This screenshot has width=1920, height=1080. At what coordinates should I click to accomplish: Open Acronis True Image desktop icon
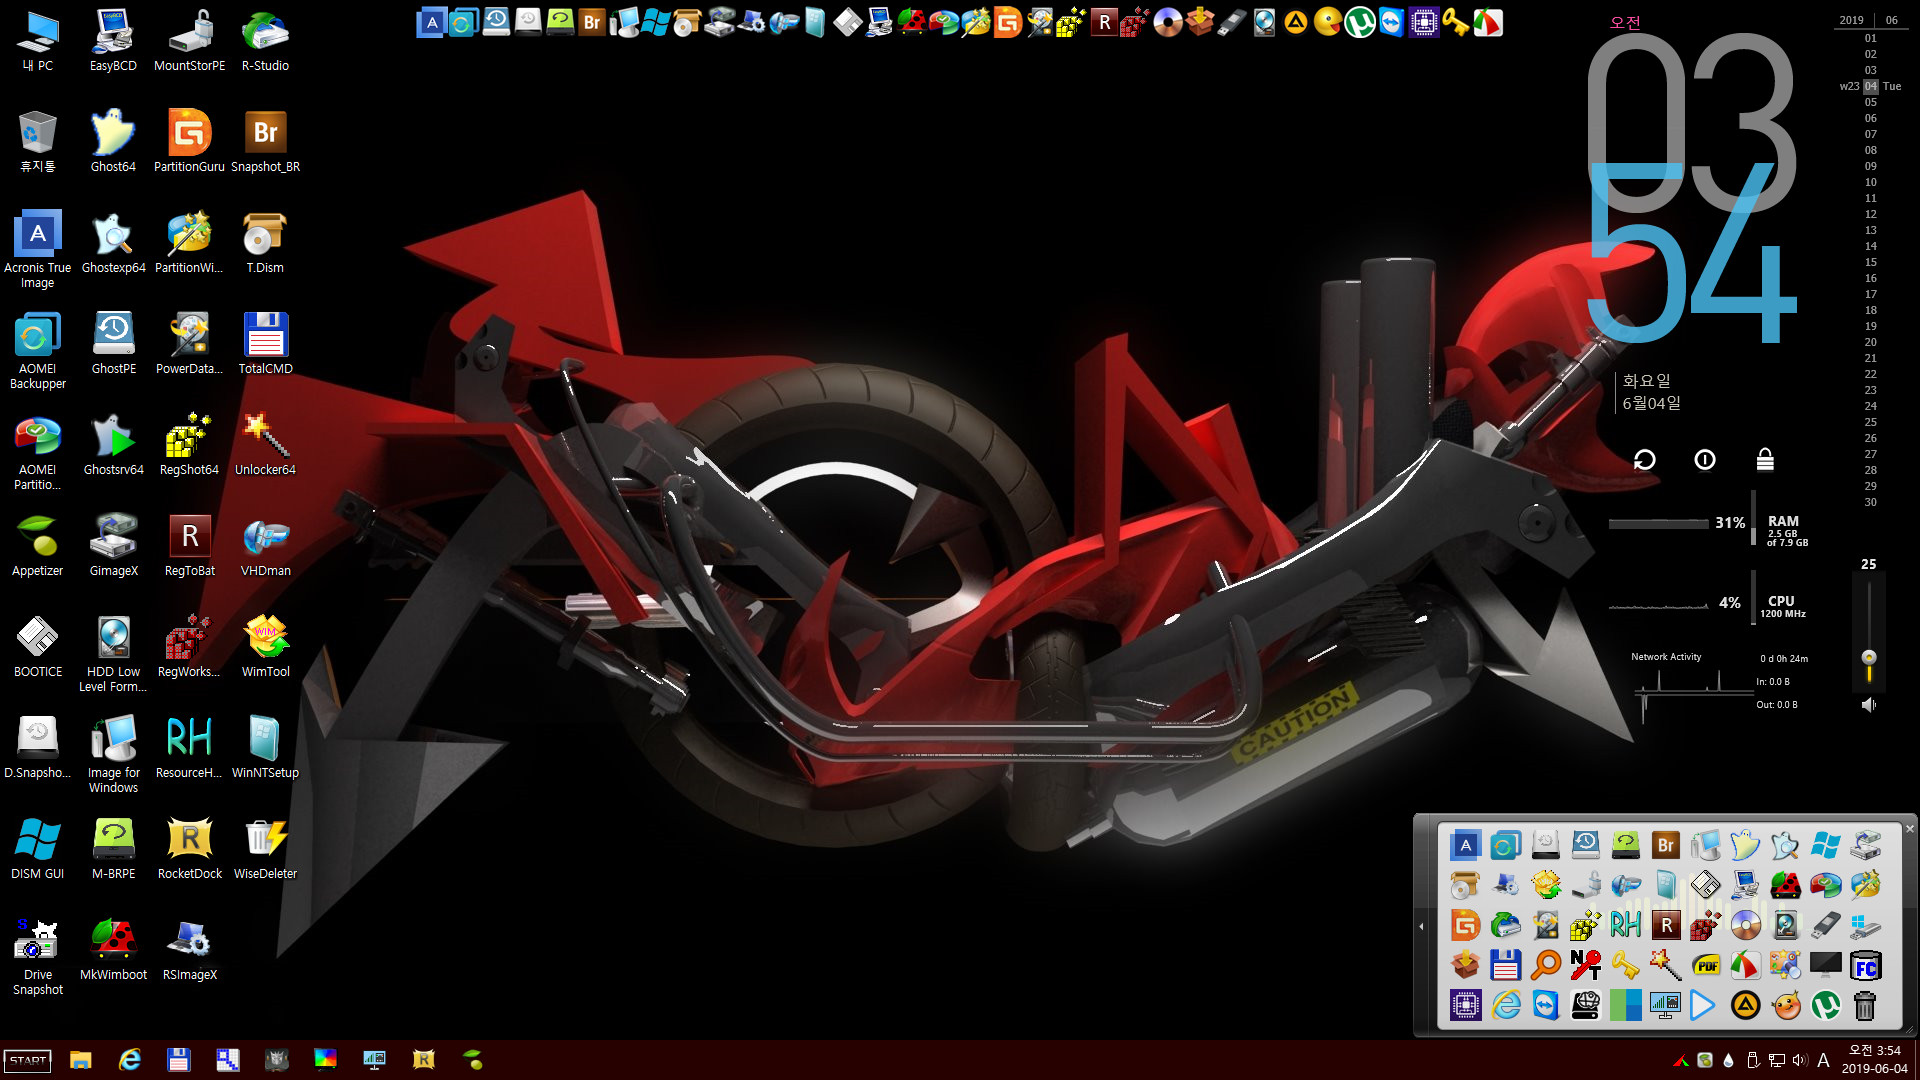tap(38, 250)
